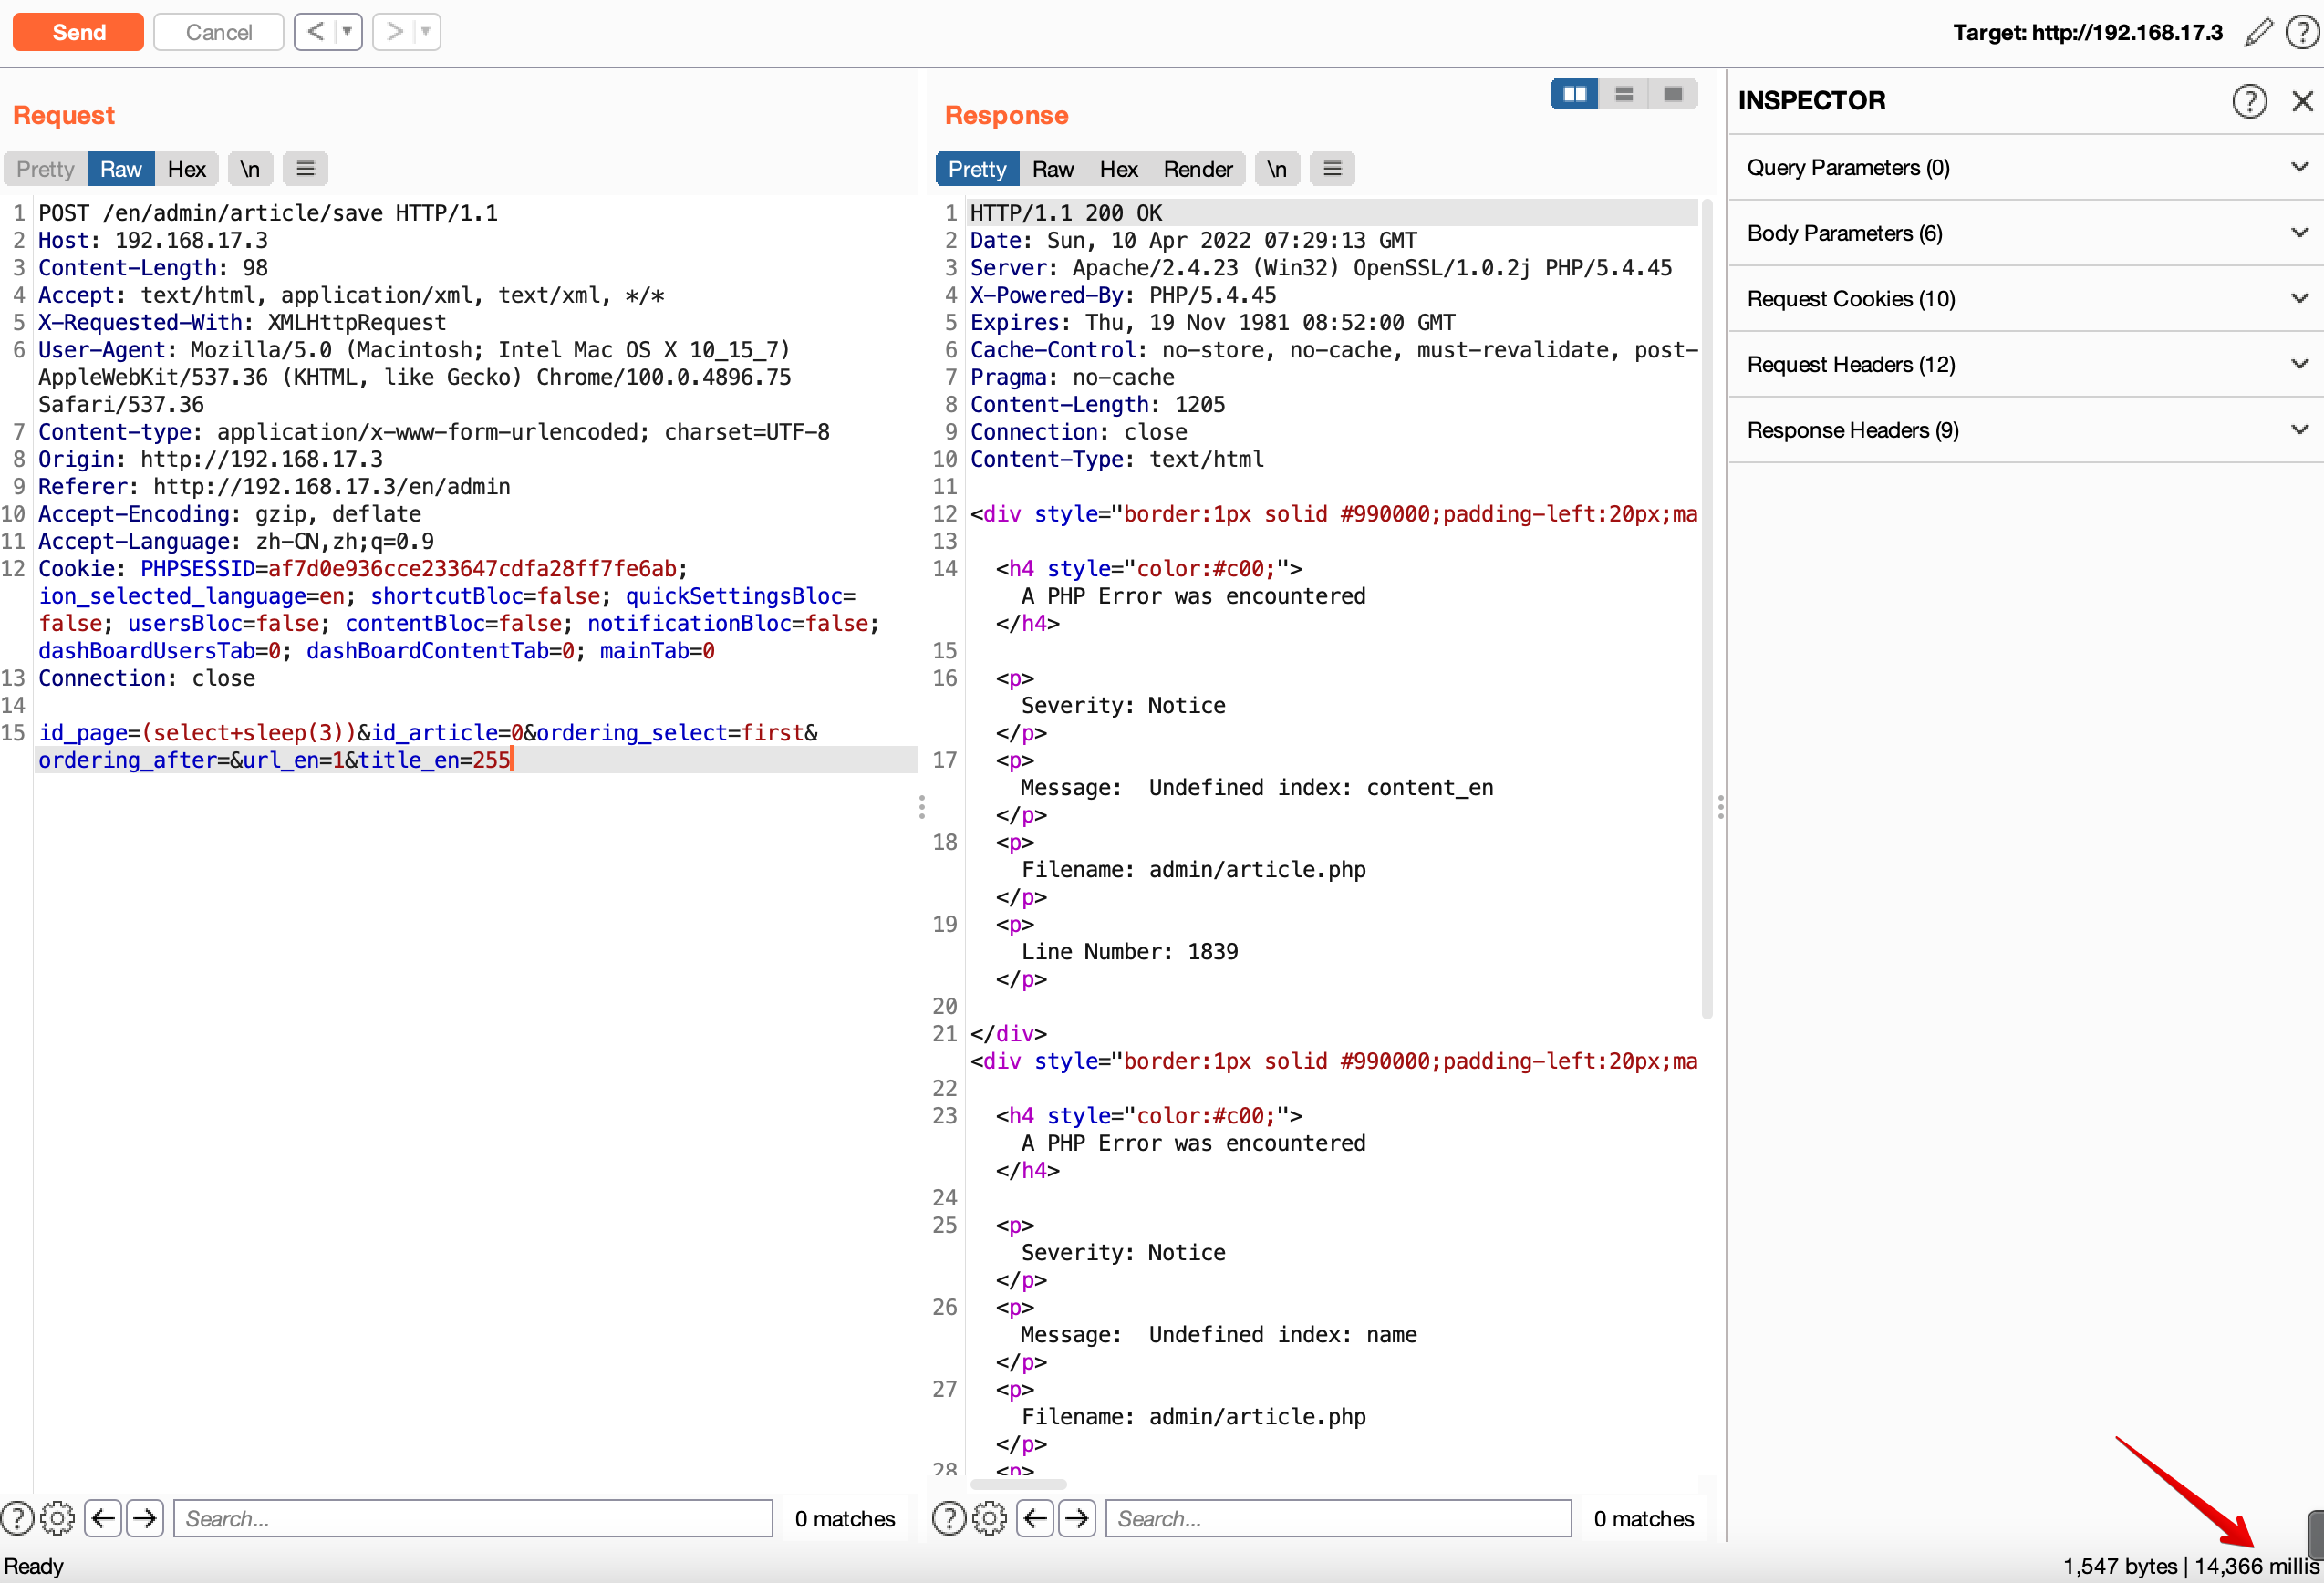2324x1583 pixels.
Task: Switch to the top-bottom split layout
Action: tap(1623, 94)
